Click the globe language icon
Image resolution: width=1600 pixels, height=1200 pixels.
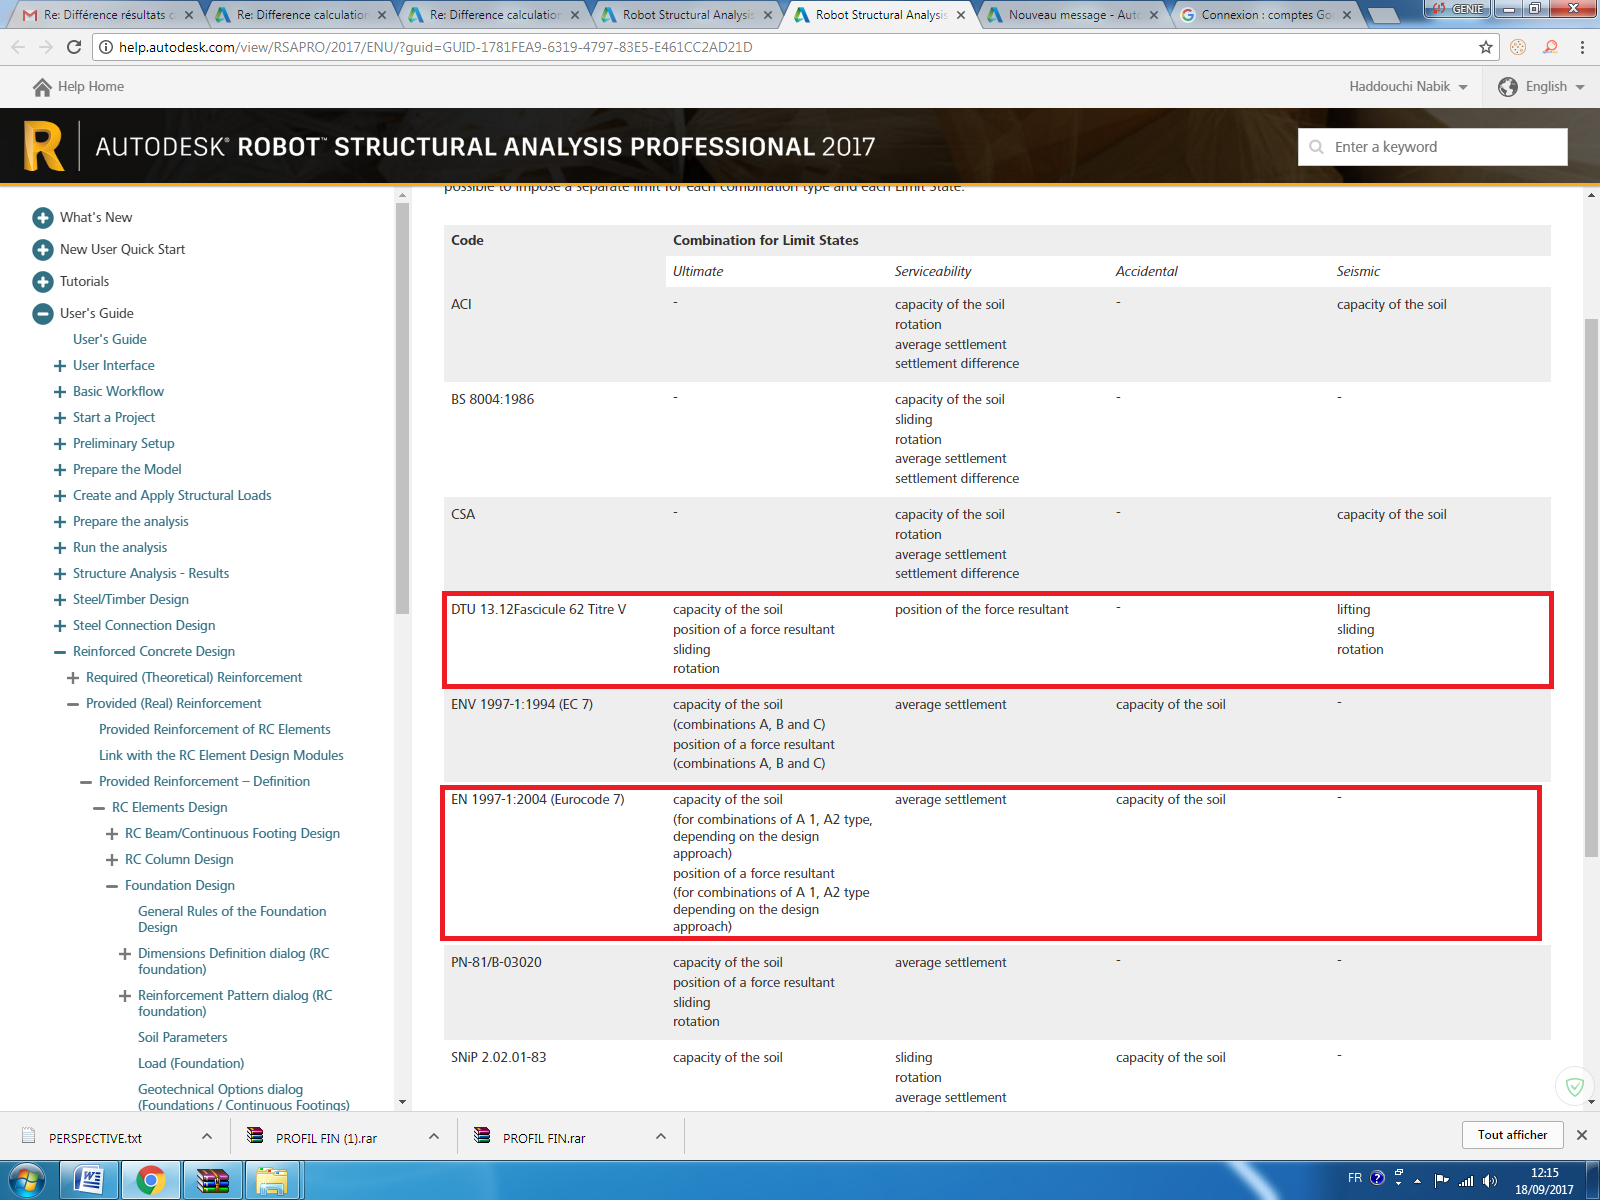coord(1508,87)
